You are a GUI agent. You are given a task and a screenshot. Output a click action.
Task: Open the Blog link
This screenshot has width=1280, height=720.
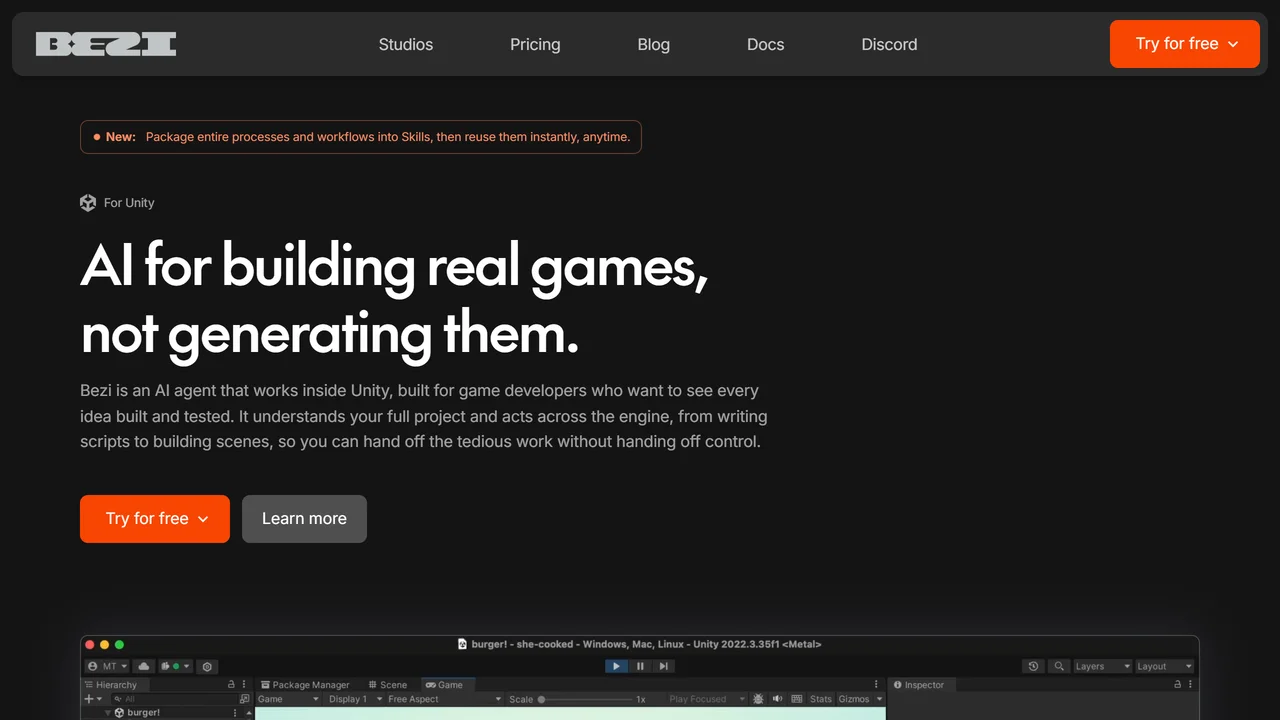click(x=654, y=44)
